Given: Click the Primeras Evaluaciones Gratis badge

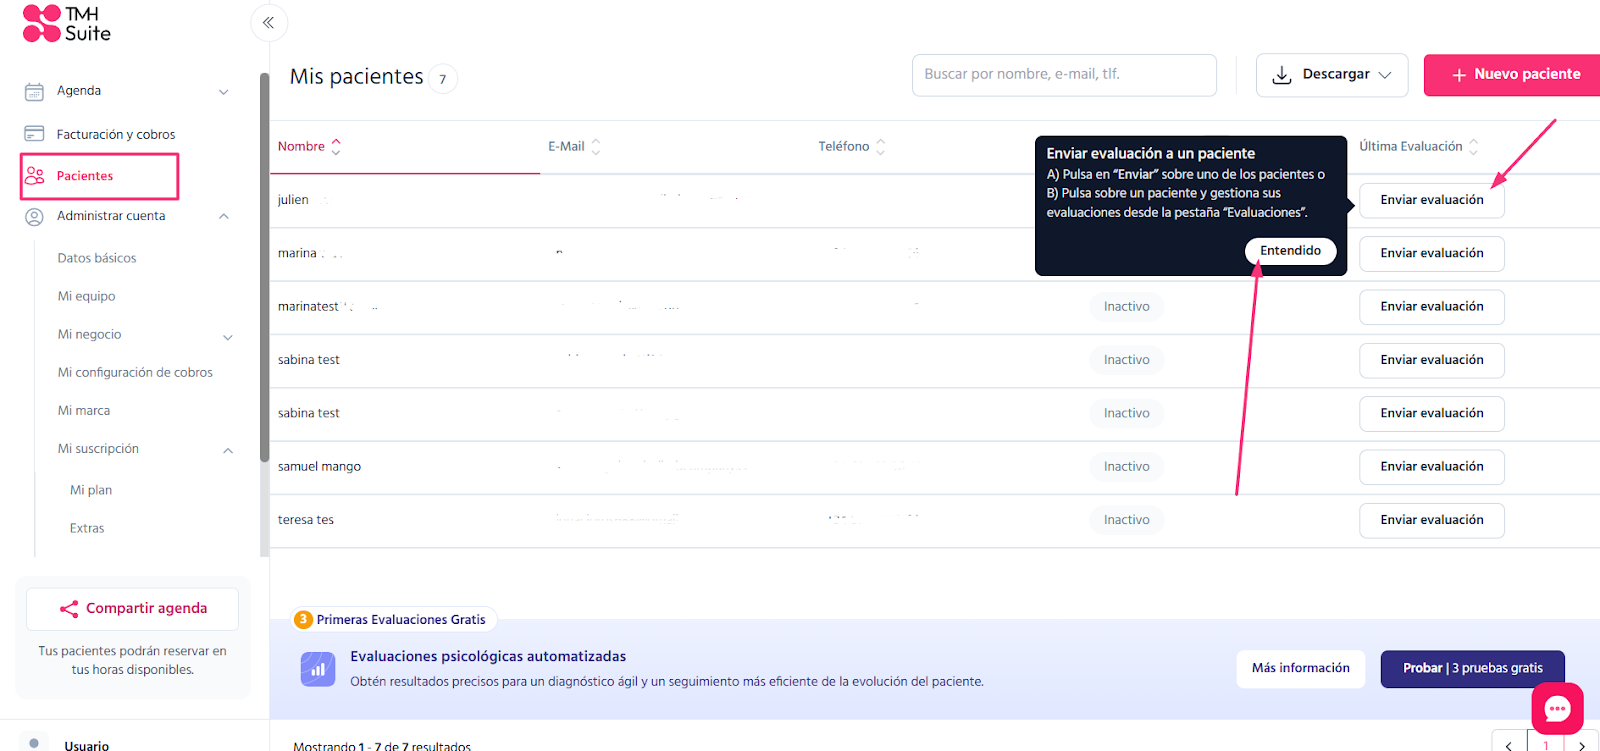Looking at the screenshot, I should (394, 620).
